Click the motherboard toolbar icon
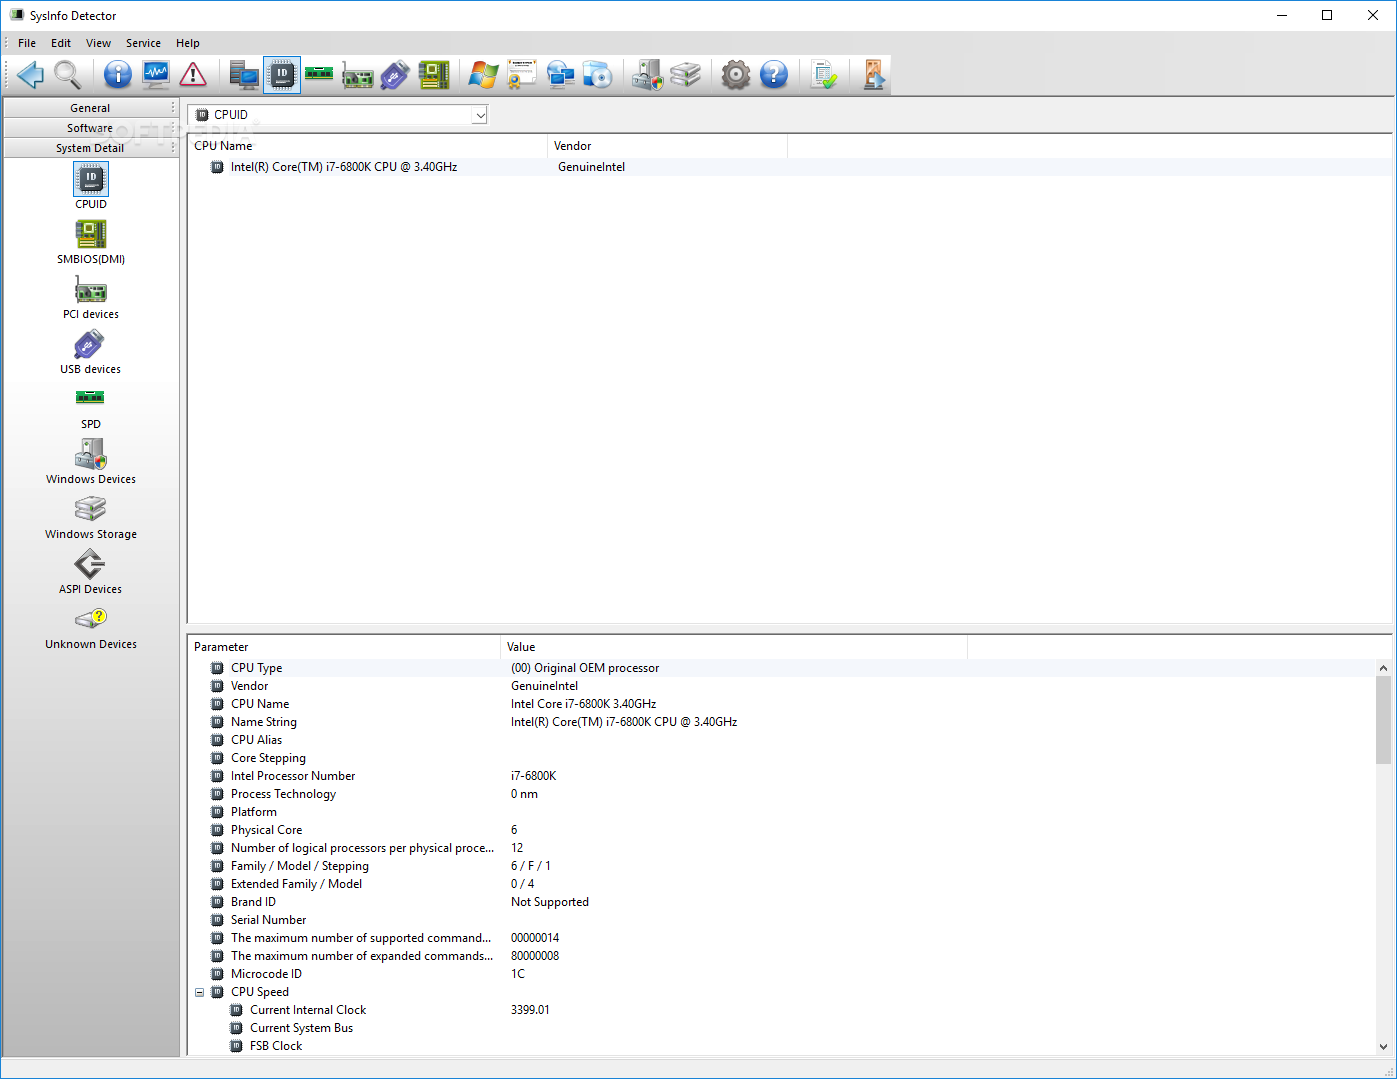1397x1079 pixels. pyautogui.click(x=433, y=75)
